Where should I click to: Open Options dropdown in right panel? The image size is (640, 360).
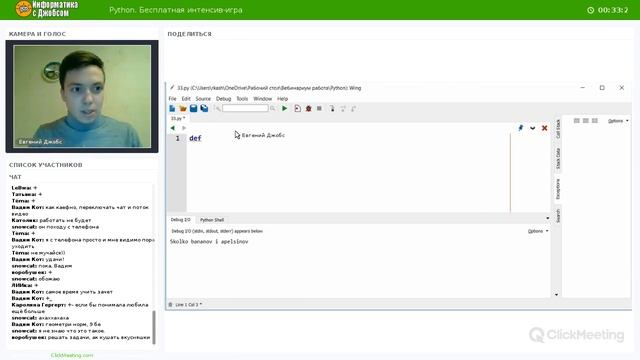pos(618,121)
